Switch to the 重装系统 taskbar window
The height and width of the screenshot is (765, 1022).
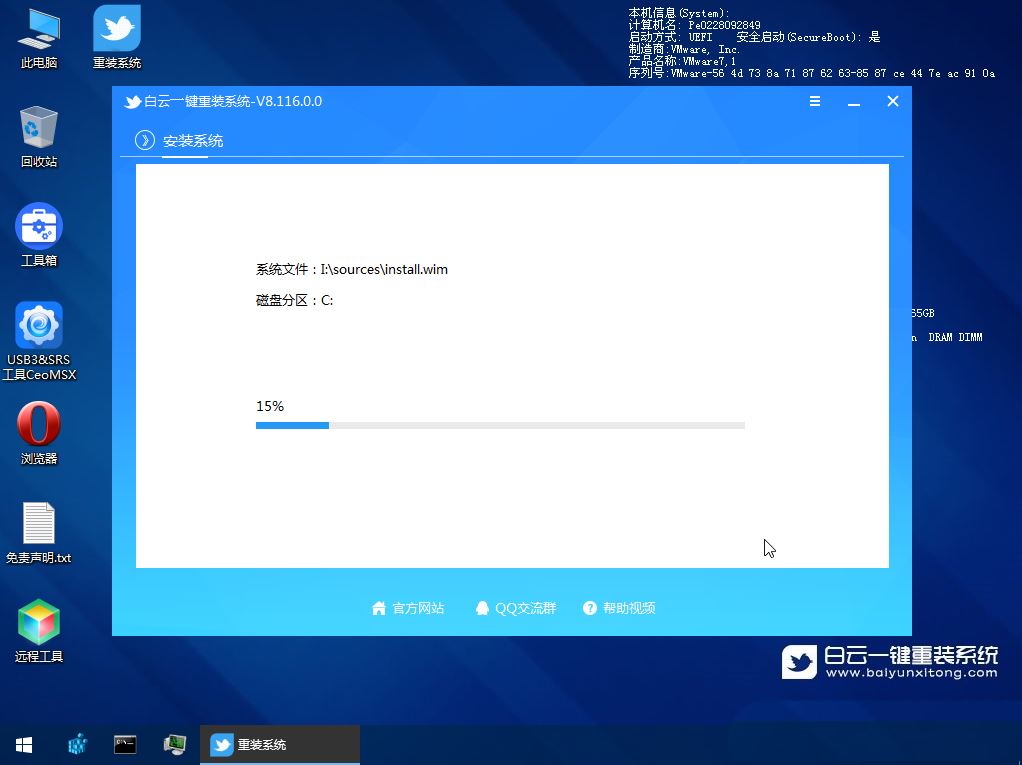280,744
